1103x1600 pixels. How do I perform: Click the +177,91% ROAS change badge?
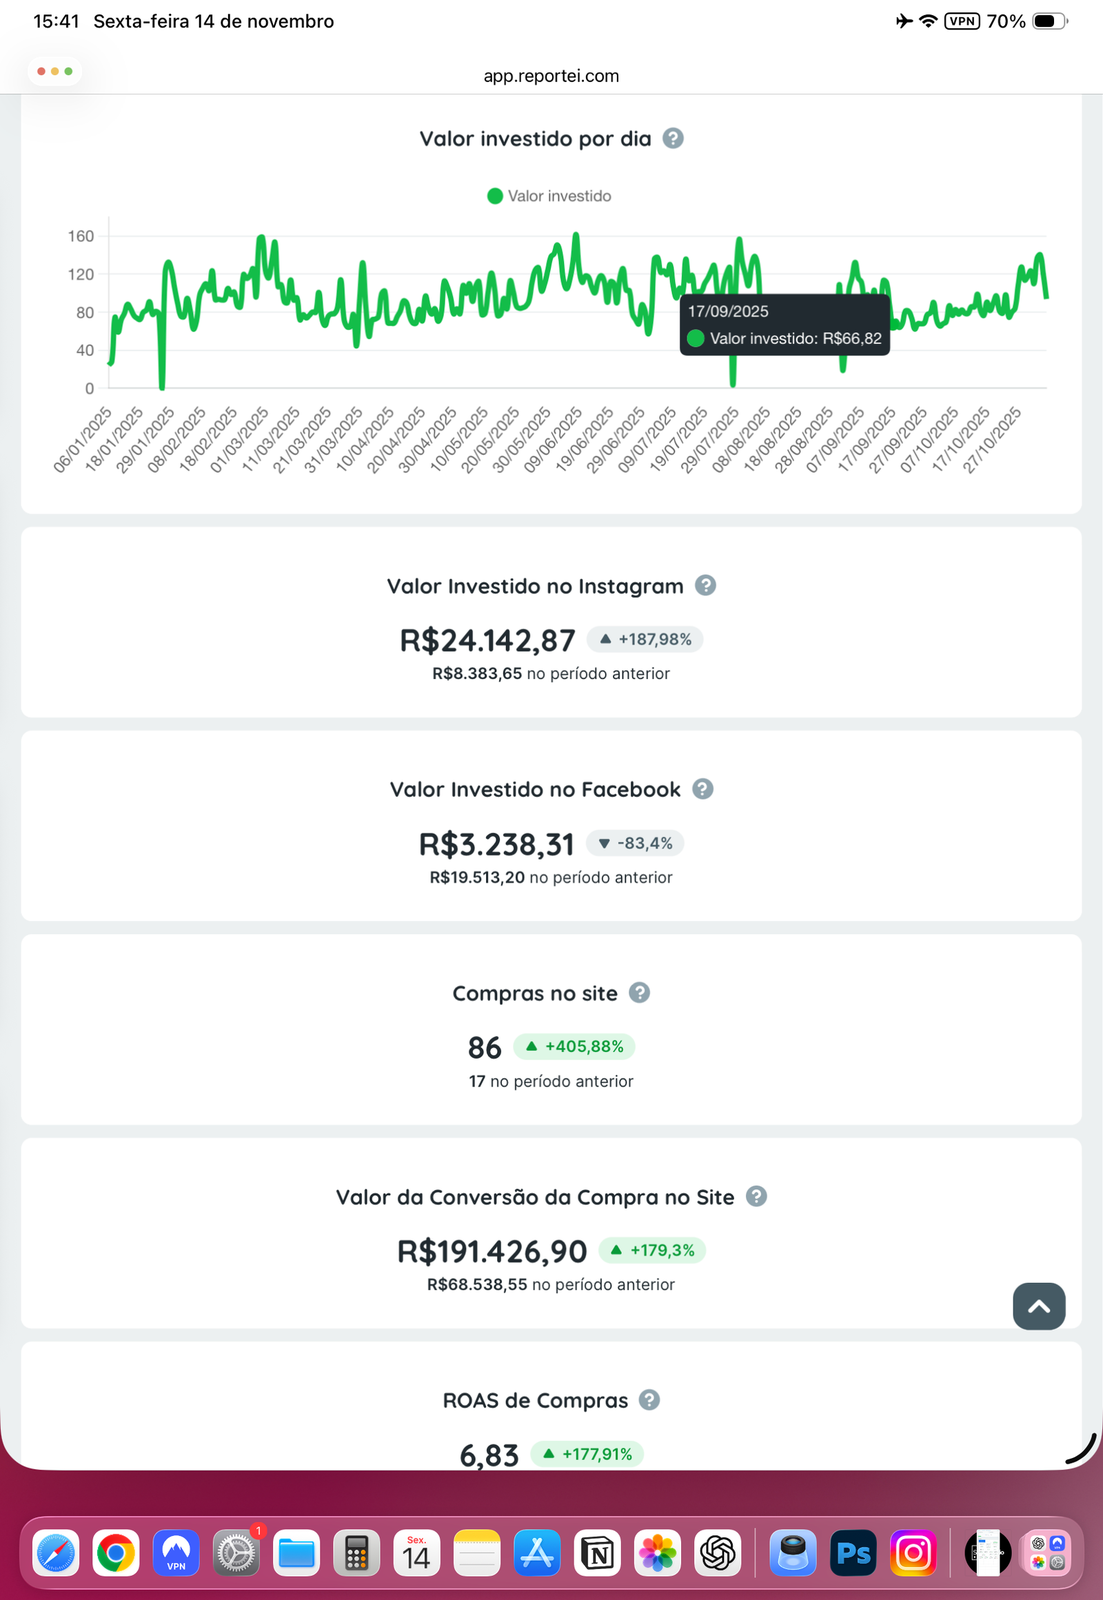[x=586, y=1454]
